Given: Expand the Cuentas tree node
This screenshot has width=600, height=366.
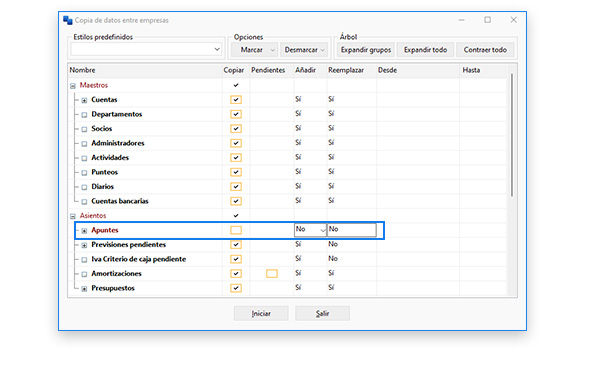Looking at the screenshot, I should [x=84, y=100].
